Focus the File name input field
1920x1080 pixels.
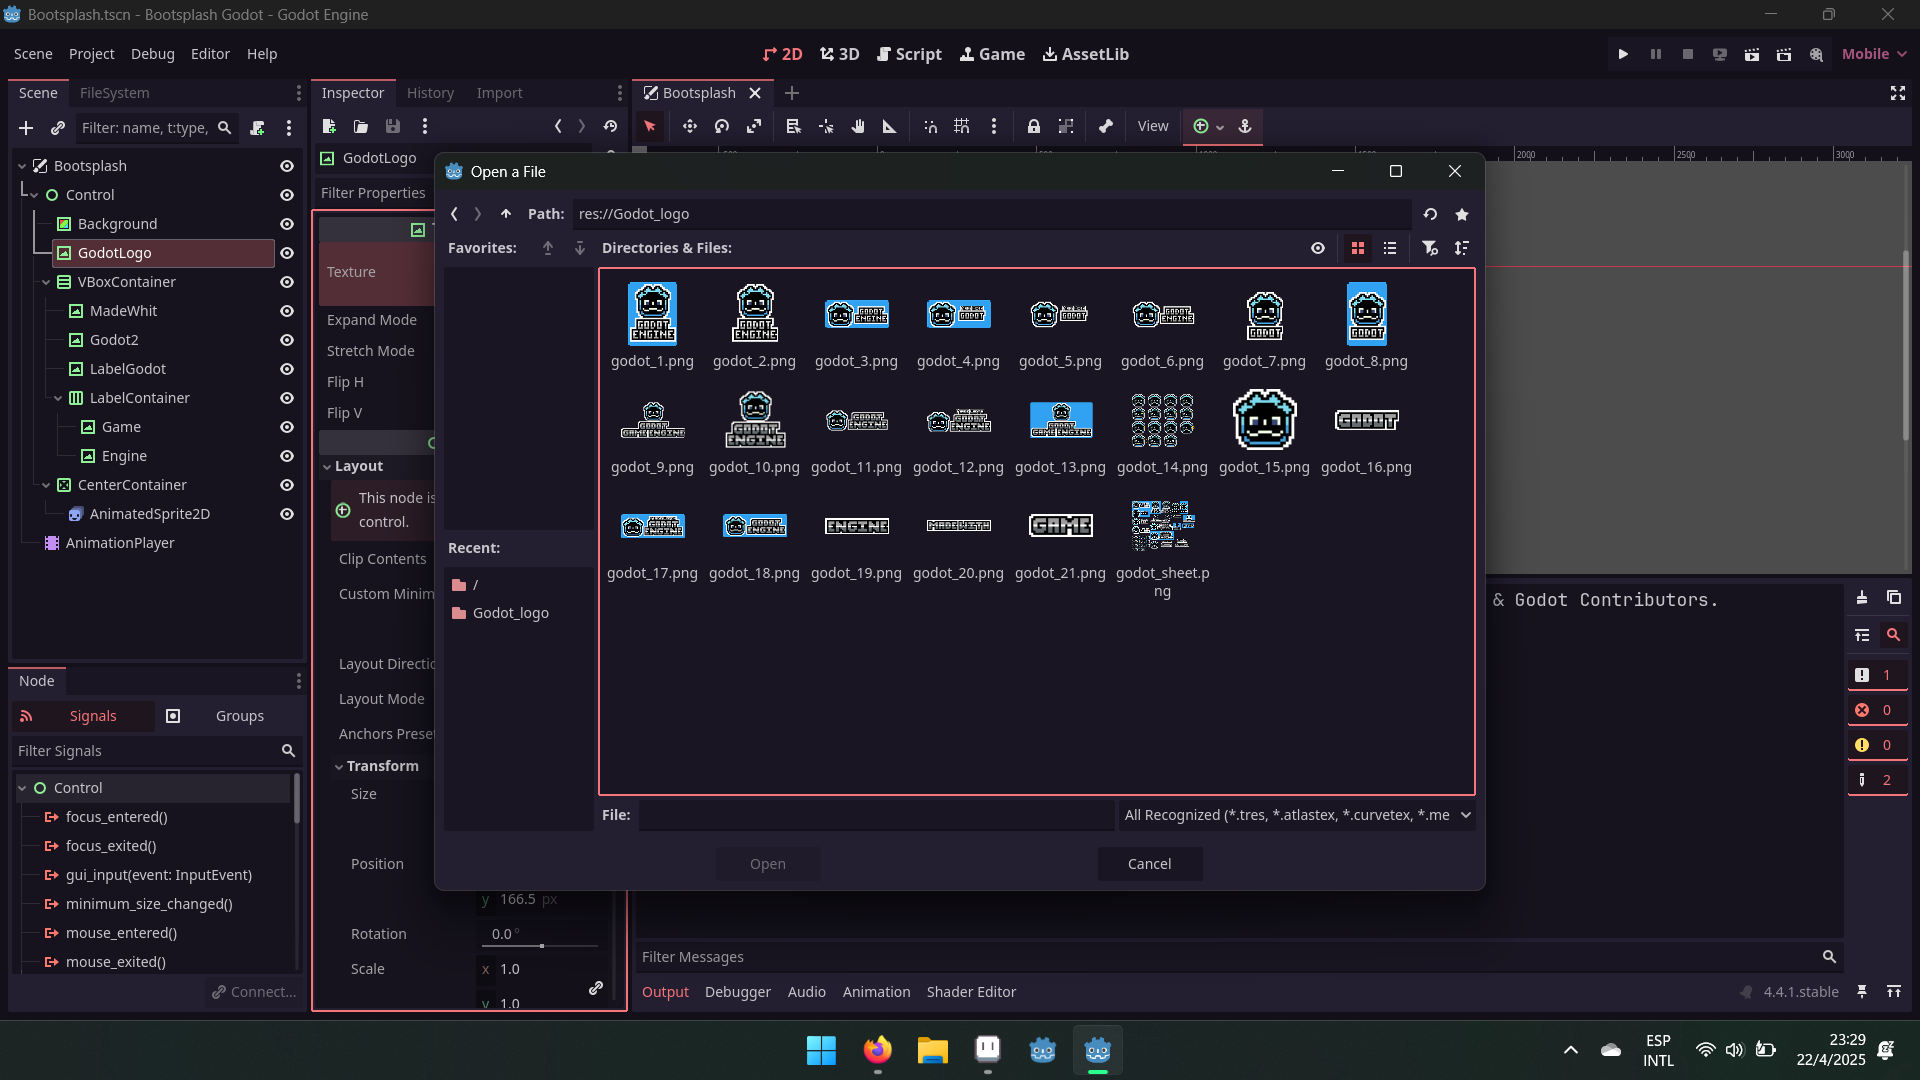coord(876,815)
